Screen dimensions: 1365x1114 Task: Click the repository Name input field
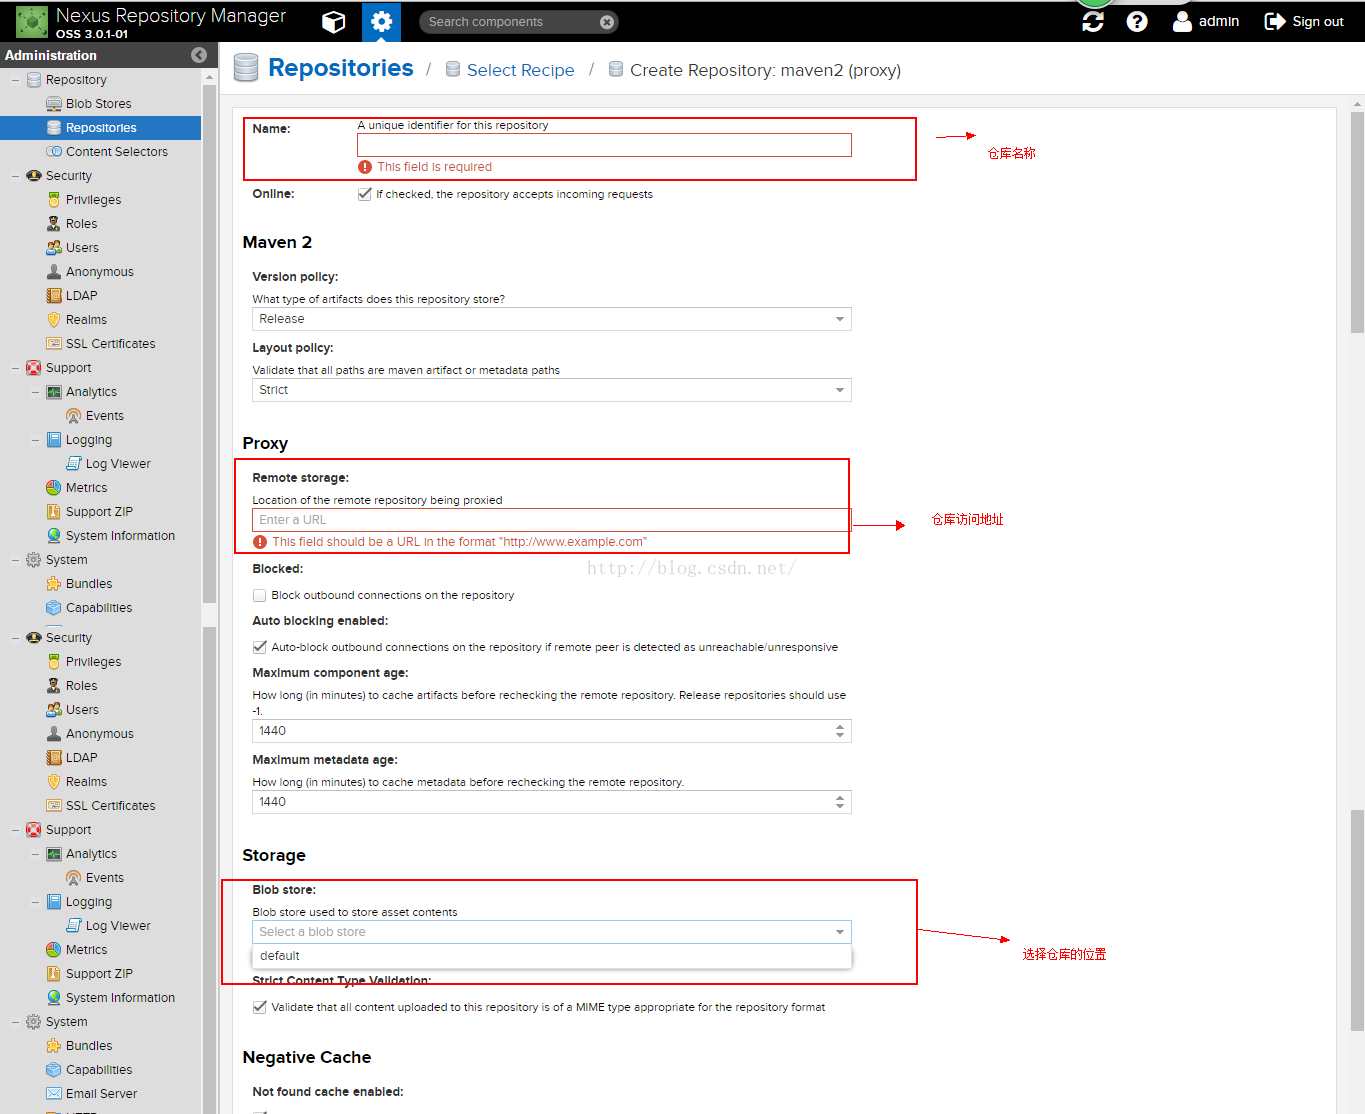(604, 145)
